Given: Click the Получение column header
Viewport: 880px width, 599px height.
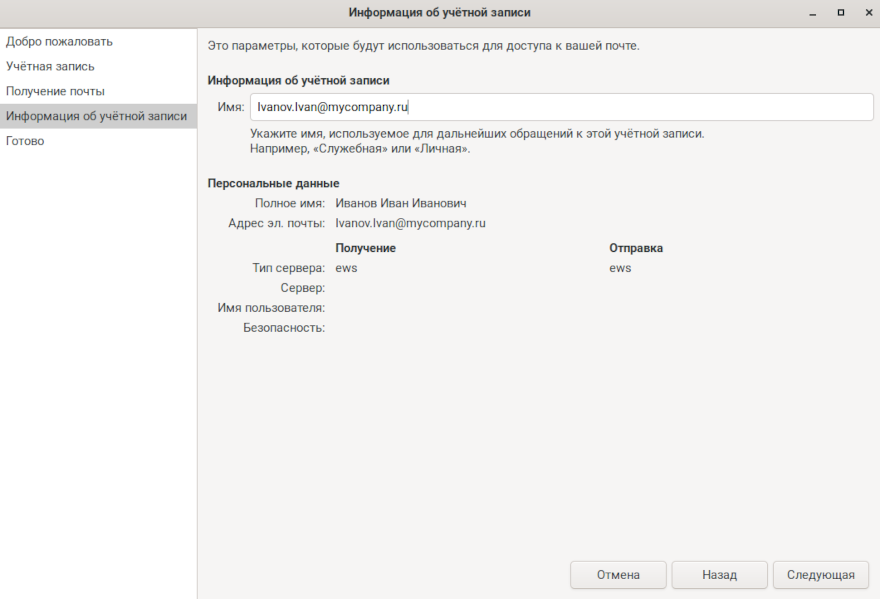Looking at the screenshot, I should click(x=366, y=248).
